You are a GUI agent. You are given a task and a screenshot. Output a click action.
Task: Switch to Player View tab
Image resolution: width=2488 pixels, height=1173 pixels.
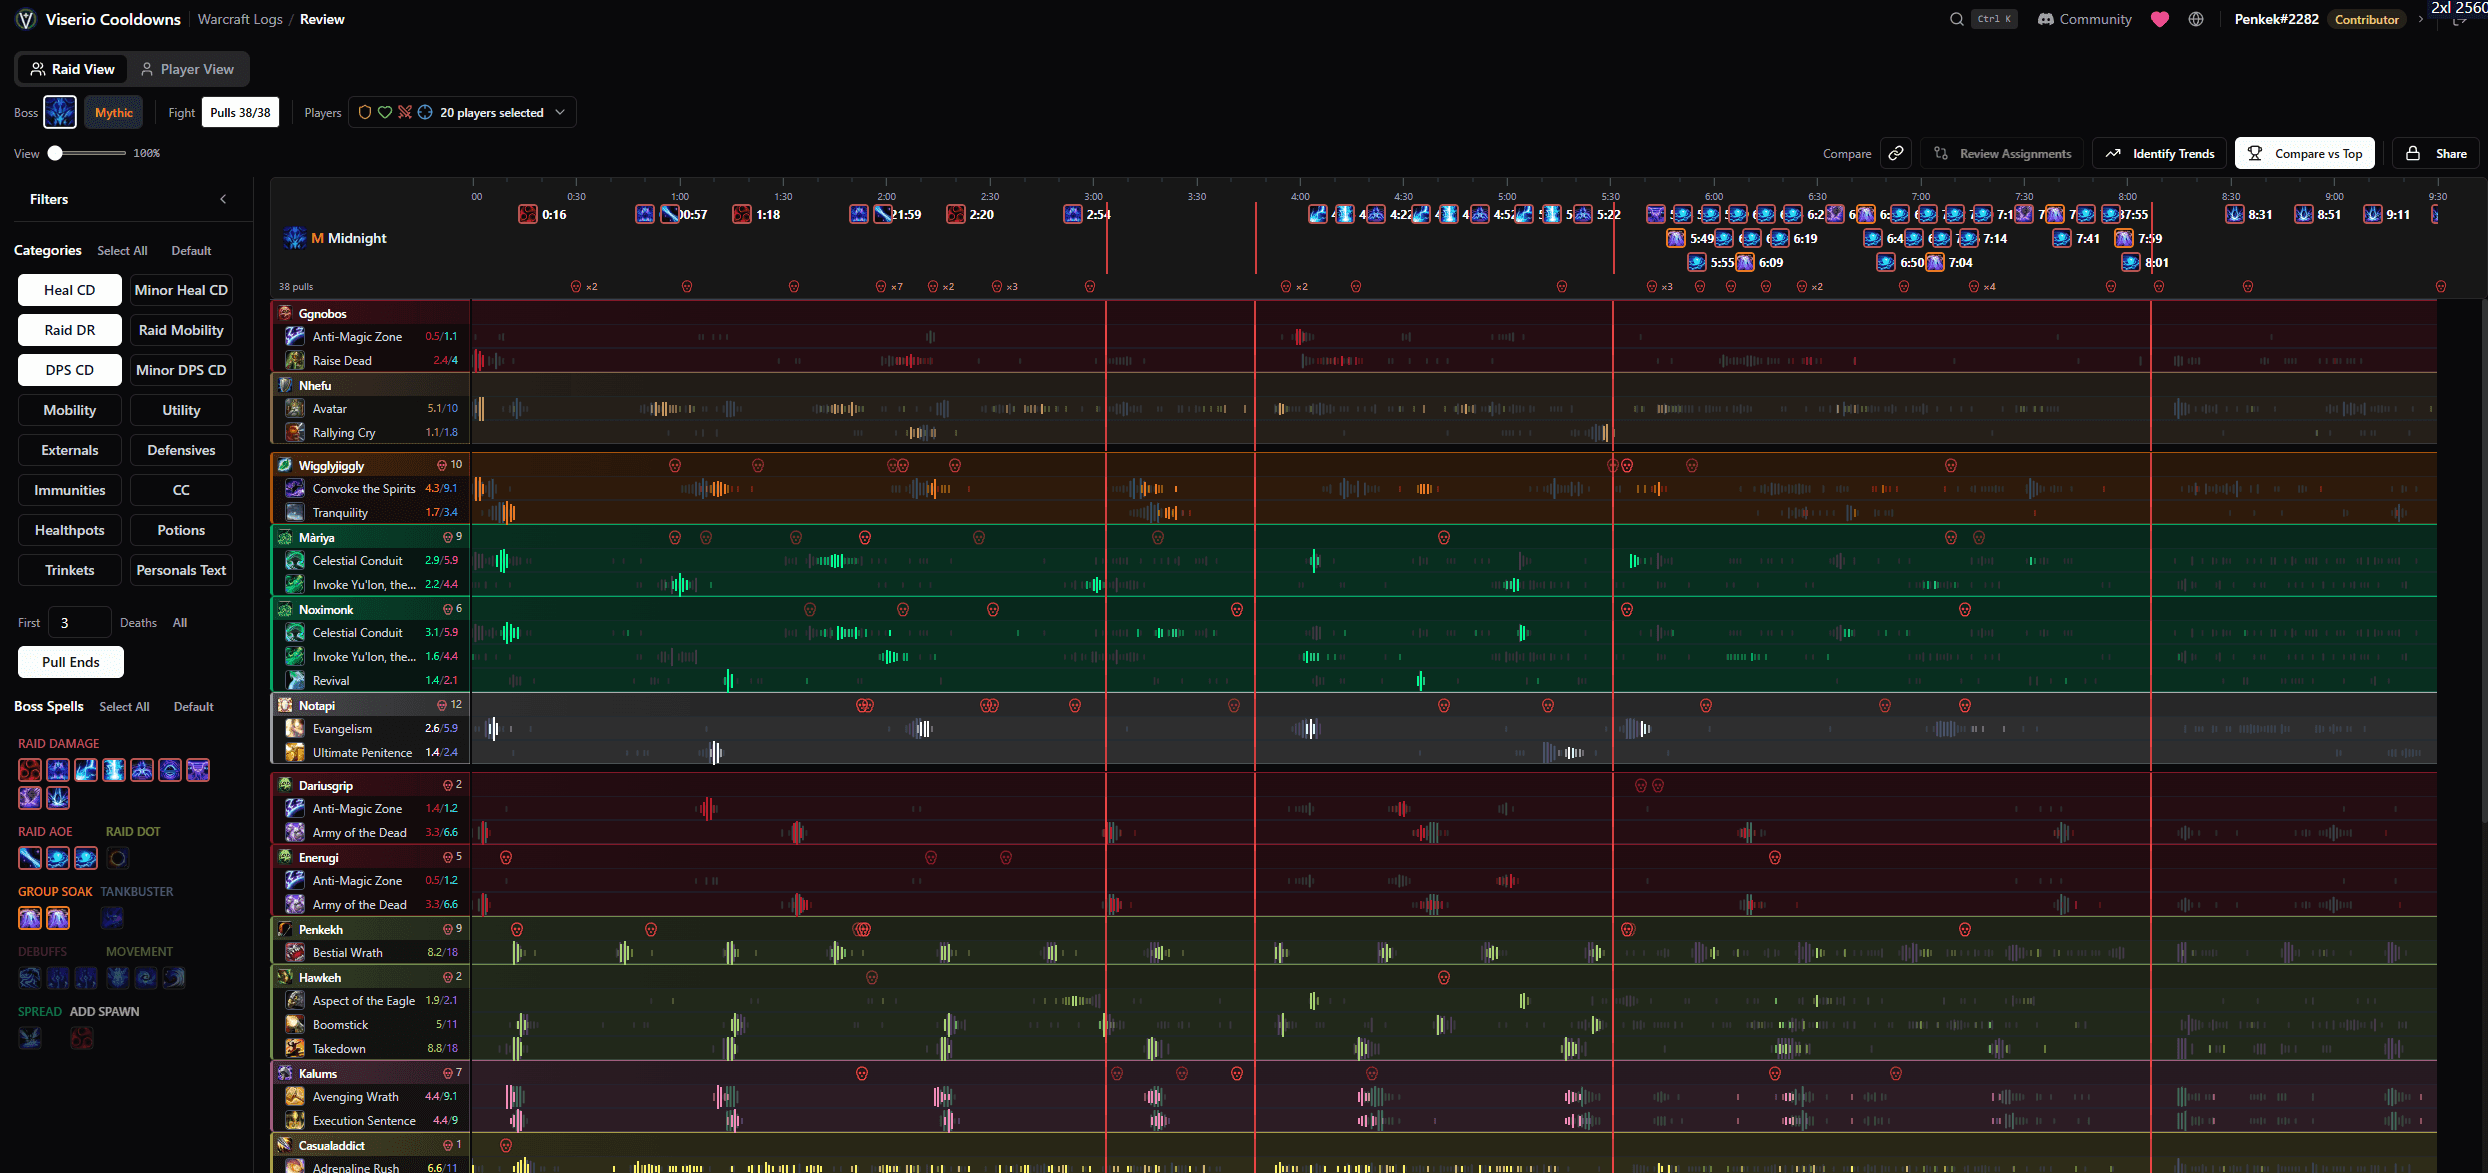point(187,69)
